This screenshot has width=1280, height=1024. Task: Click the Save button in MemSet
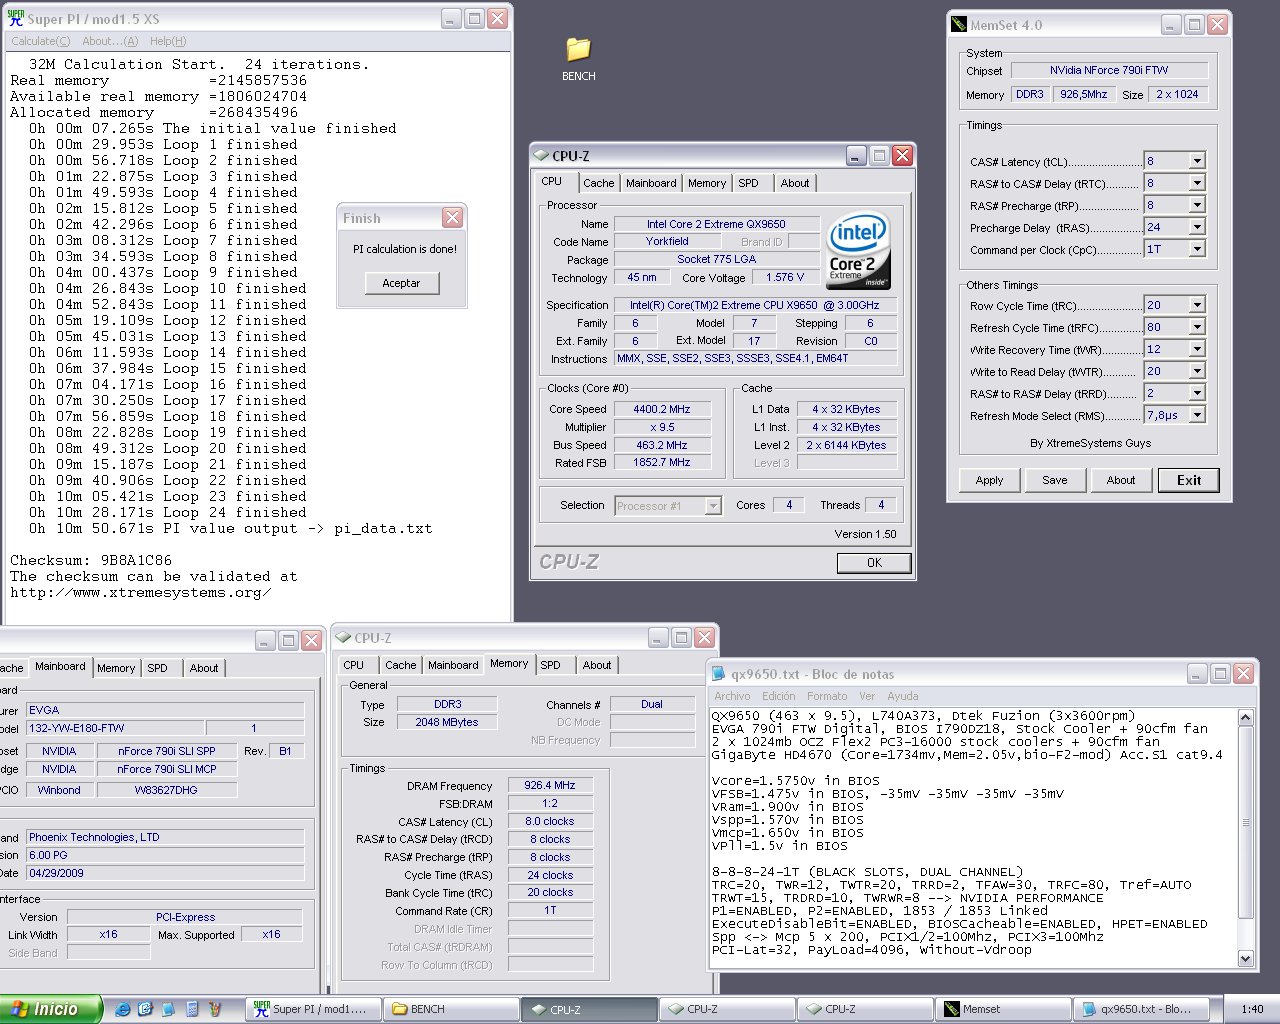1055,480
